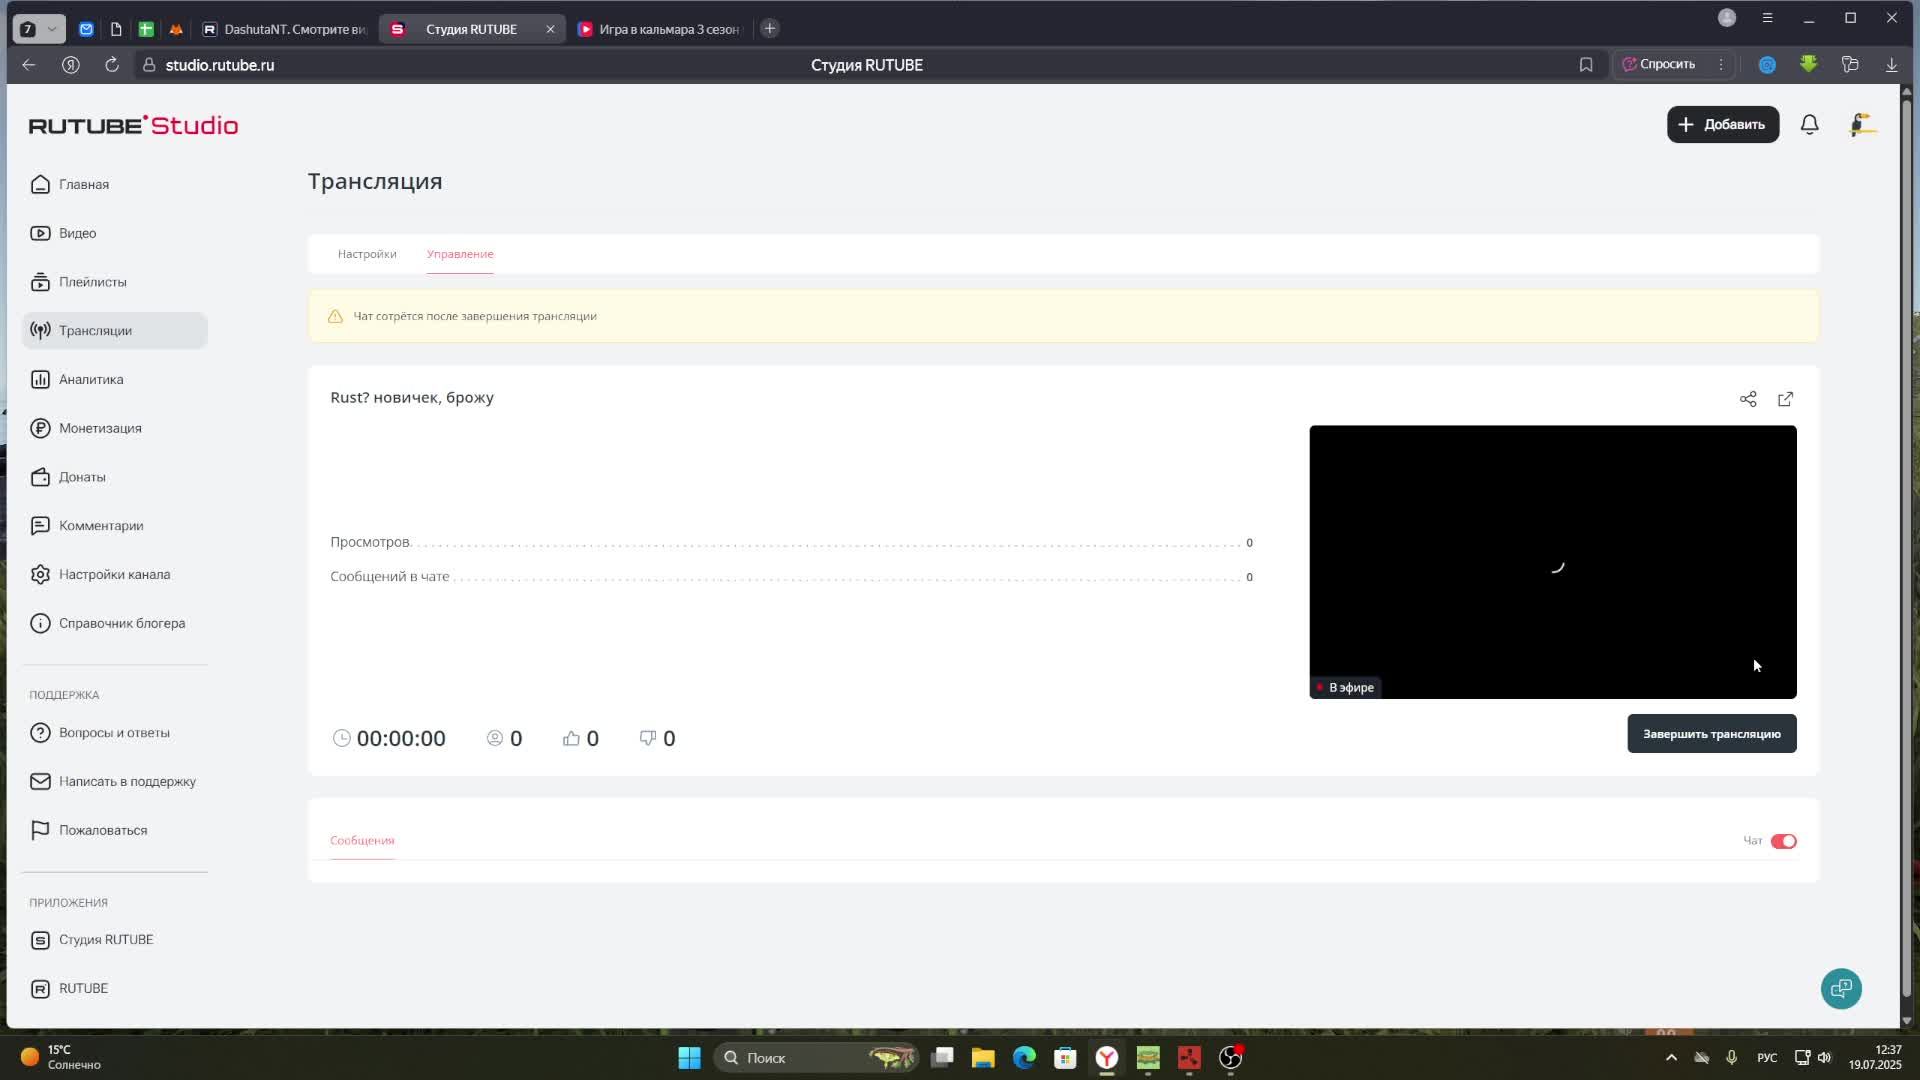The height and width of the screenshot is (1080, 1920).
Task: Show hidden system tray icons
Action: click(1670, 1058)
